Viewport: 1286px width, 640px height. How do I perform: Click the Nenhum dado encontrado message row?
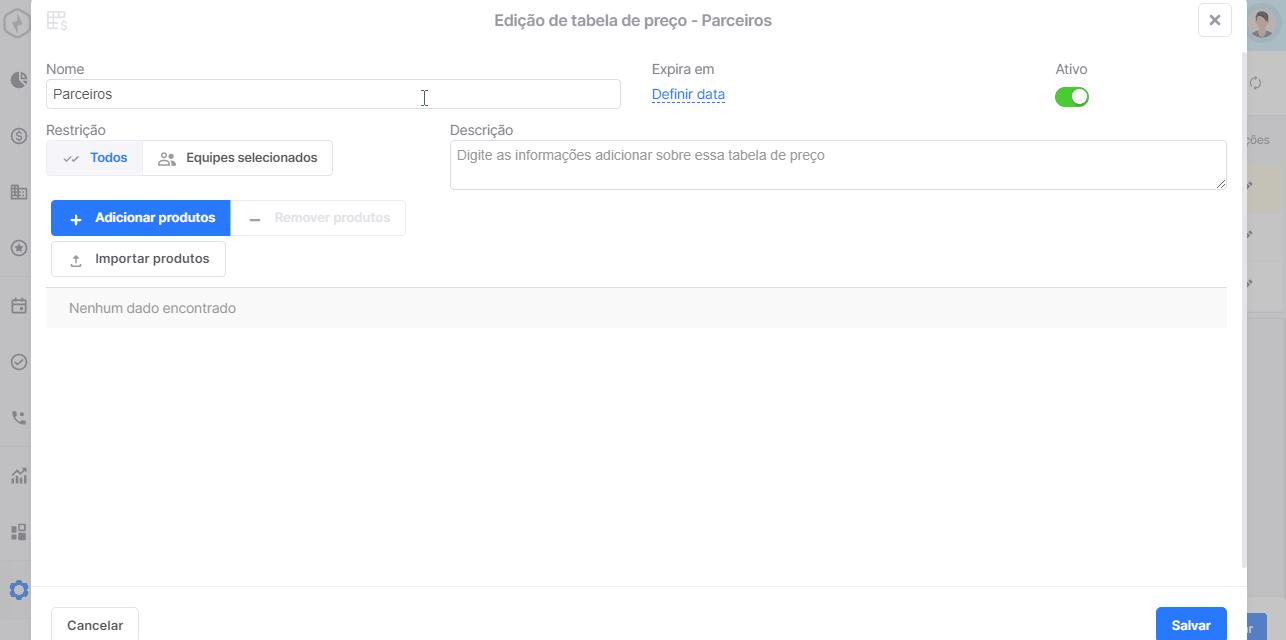pos(636,308)
